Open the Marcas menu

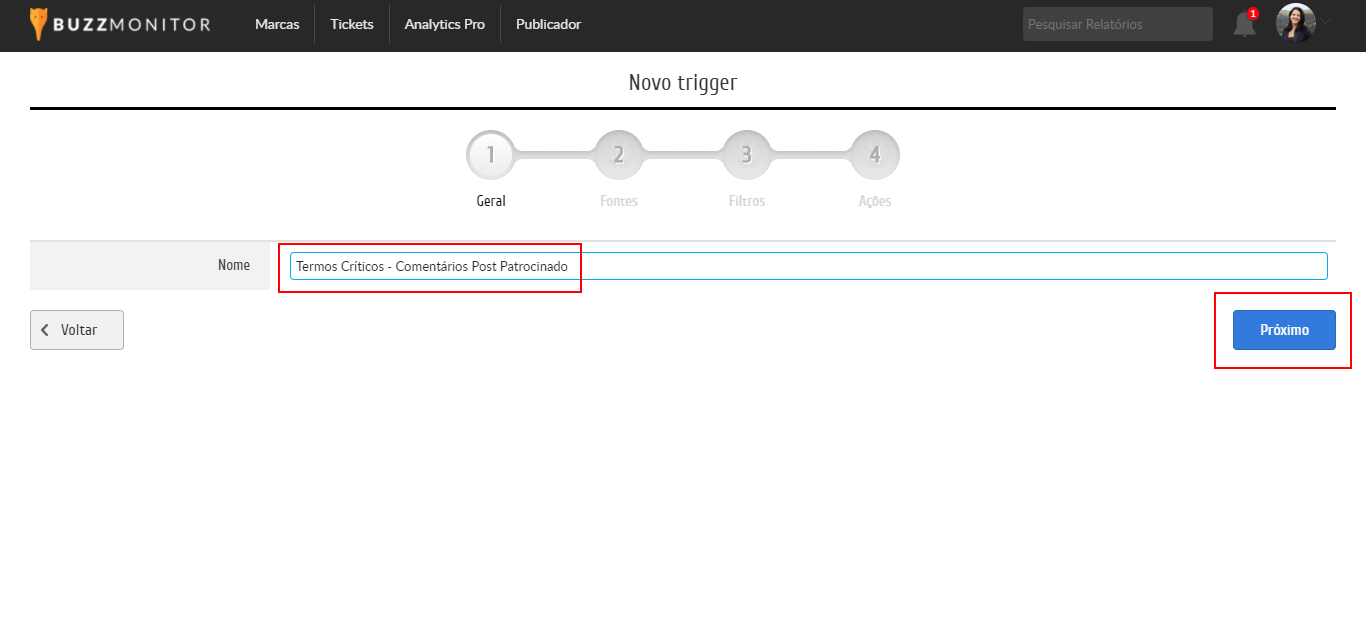(277, 24)
